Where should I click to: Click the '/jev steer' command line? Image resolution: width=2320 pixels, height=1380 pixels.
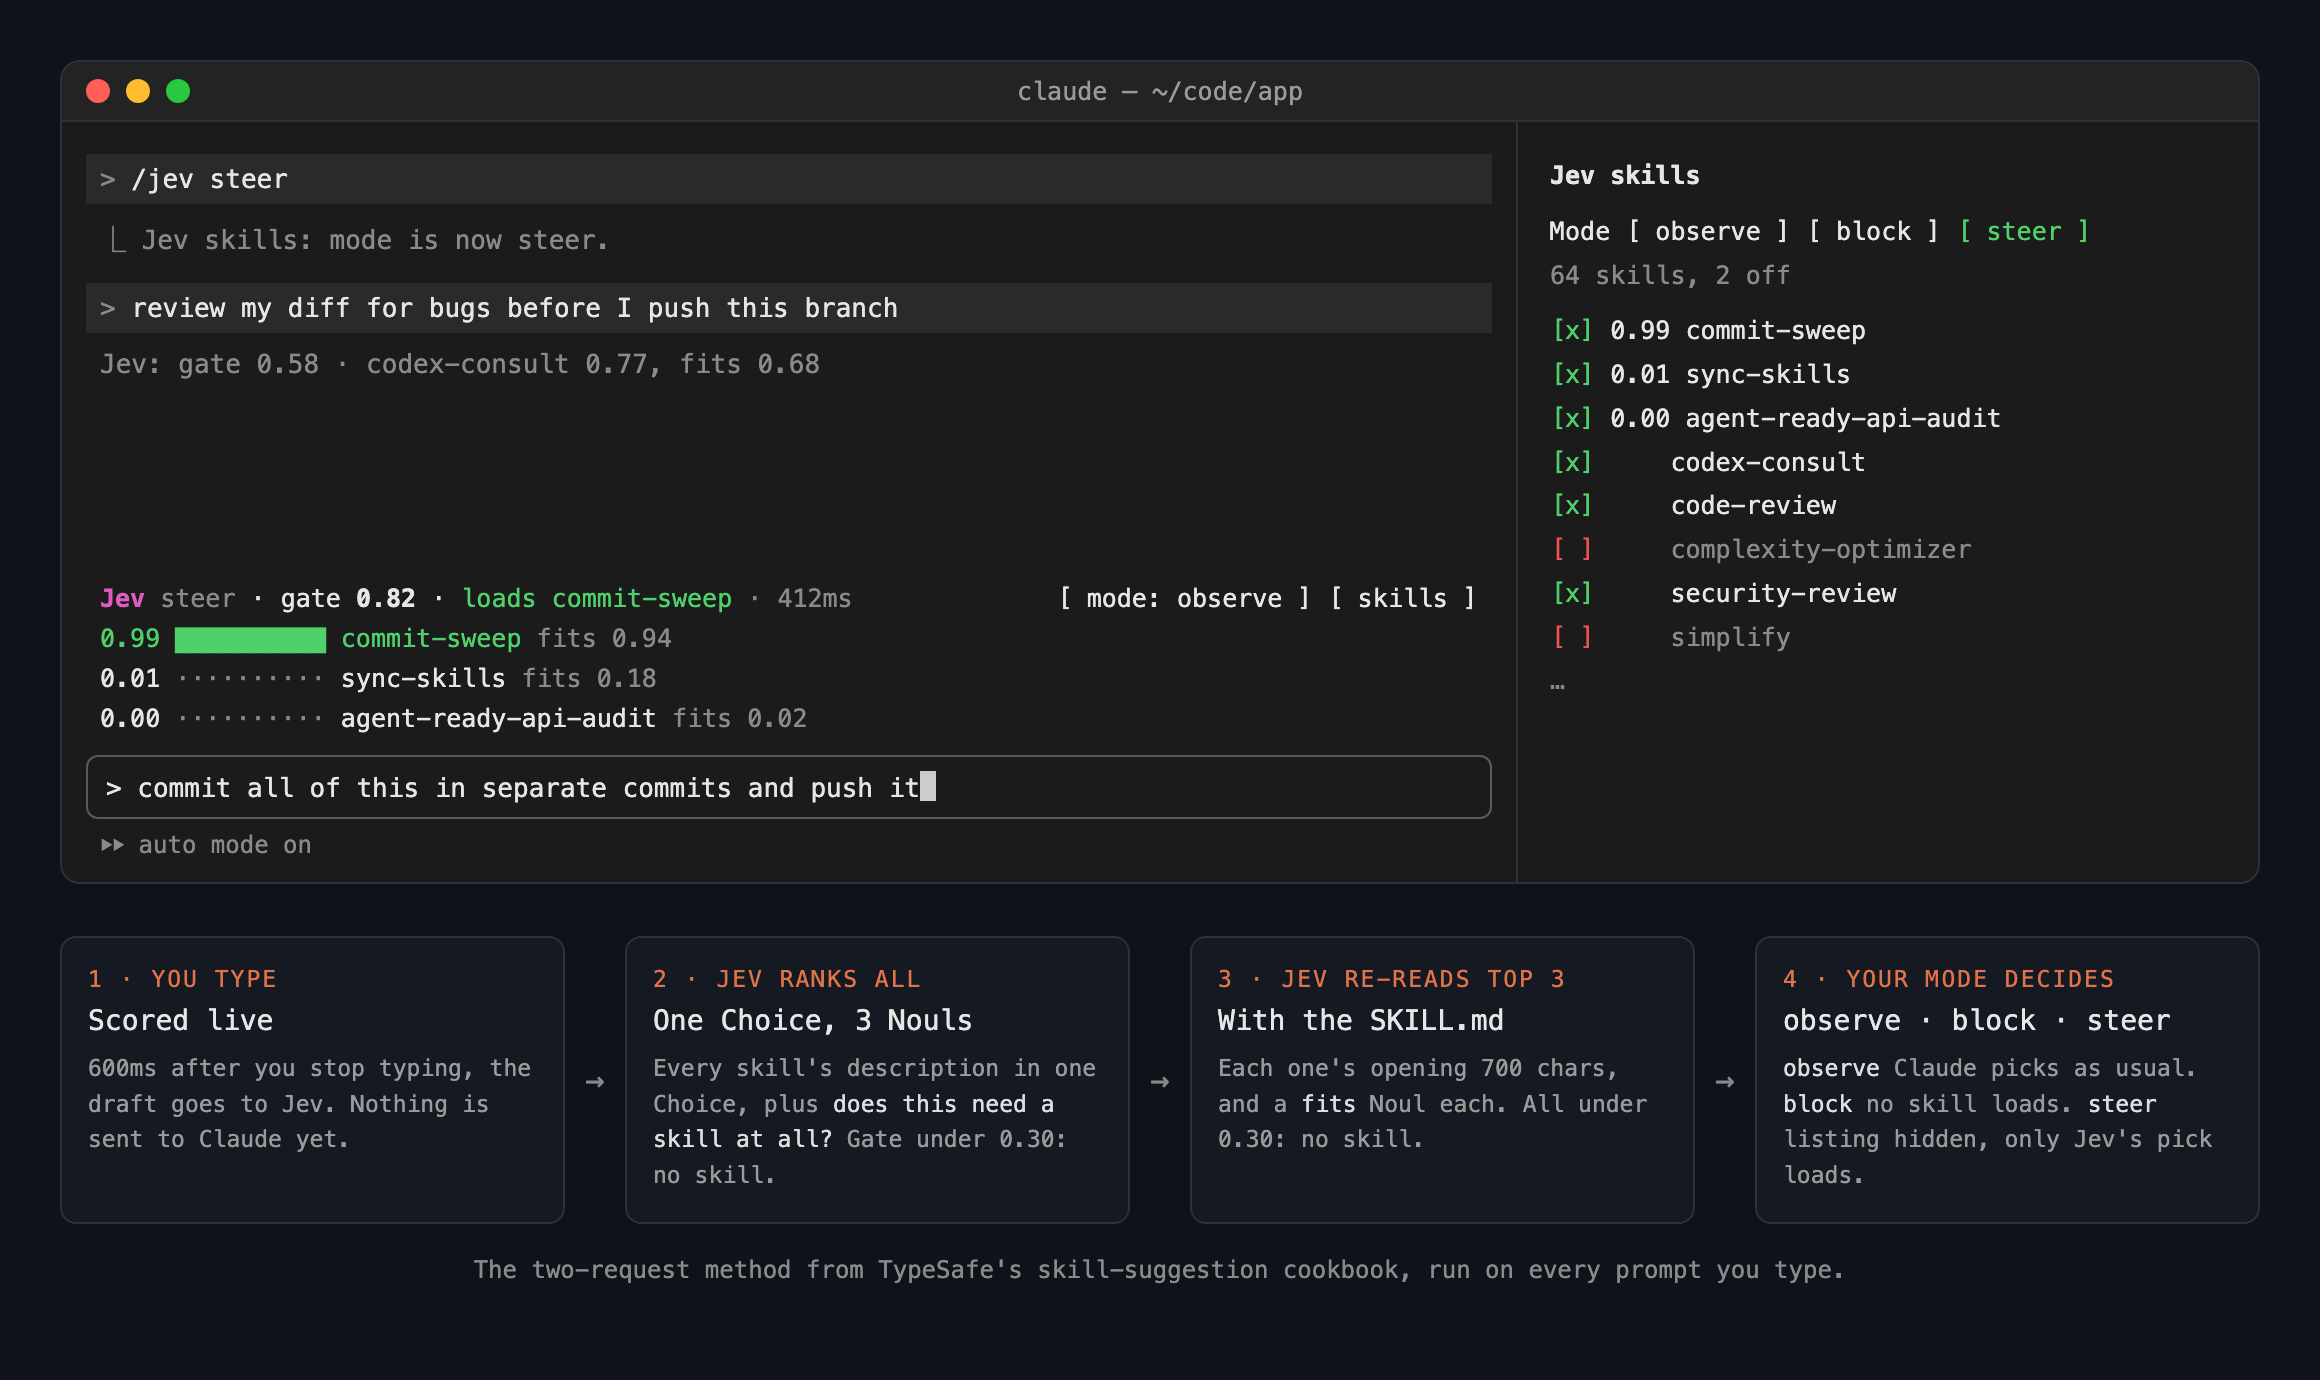click(x=789, y=180)
